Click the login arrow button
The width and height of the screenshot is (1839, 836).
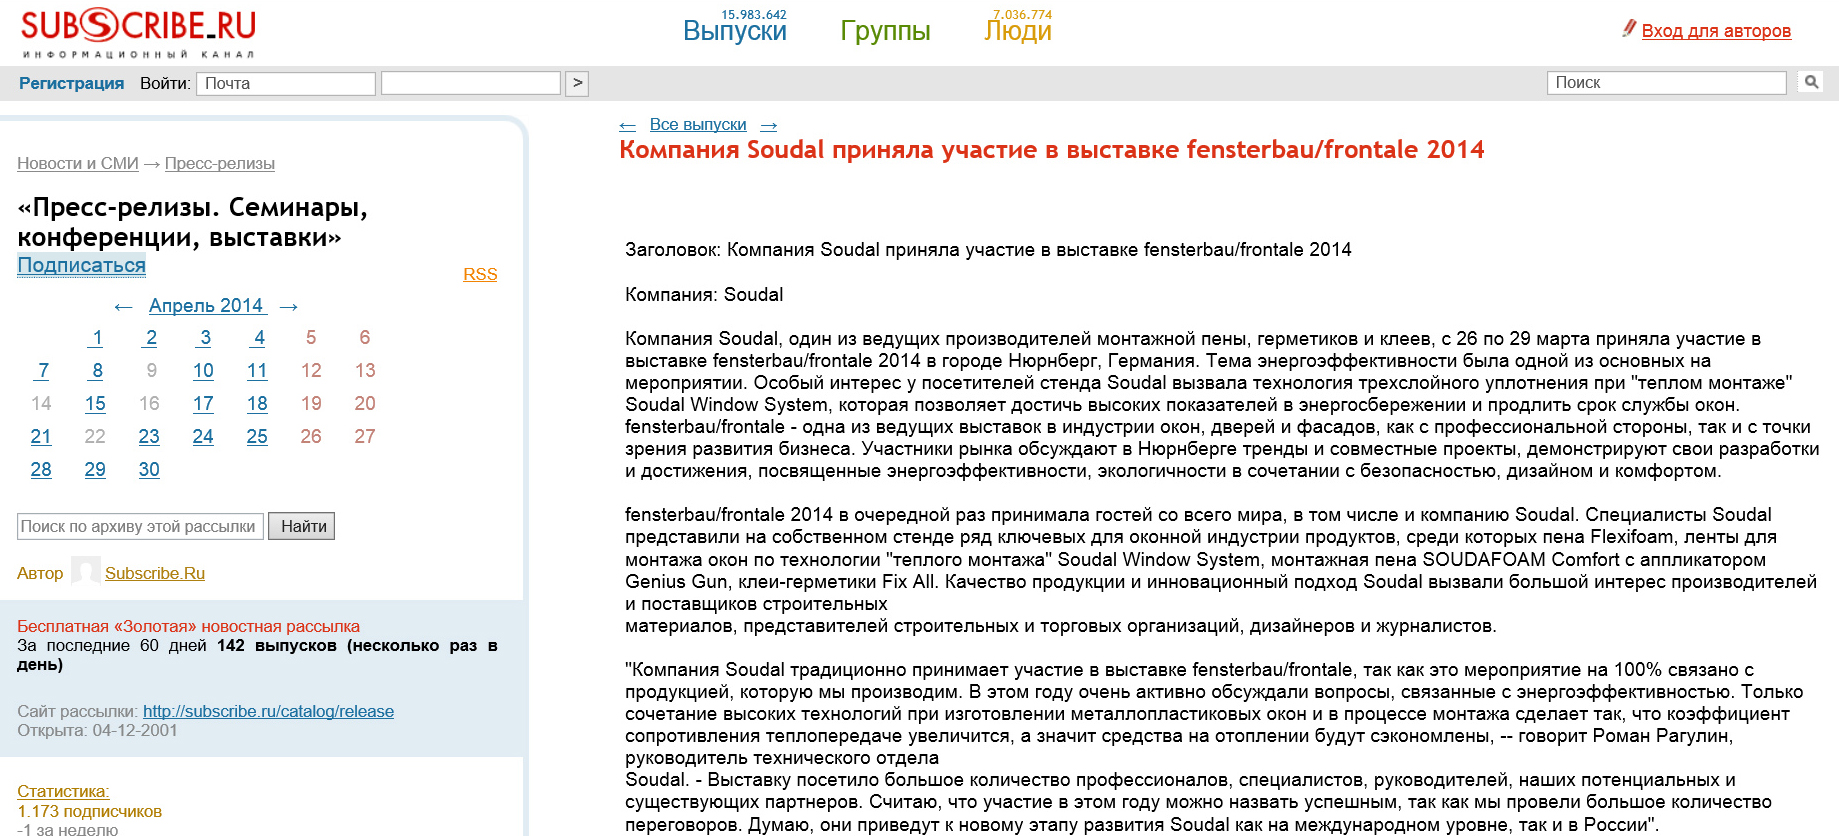(x=577, y=83)
